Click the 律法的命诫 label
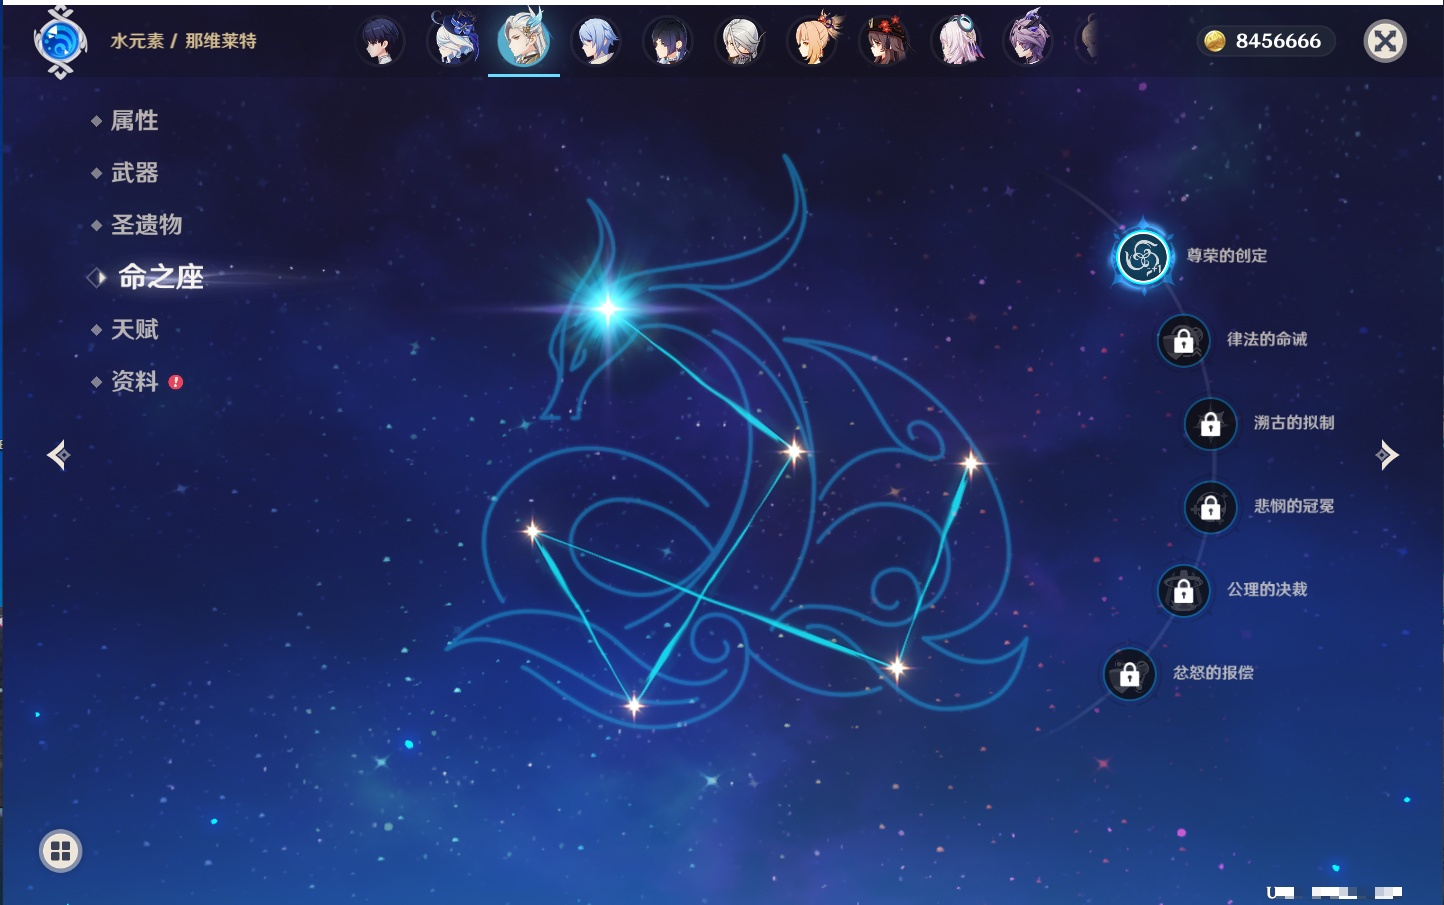The image size is (1444, 905). pos(1267,339)
